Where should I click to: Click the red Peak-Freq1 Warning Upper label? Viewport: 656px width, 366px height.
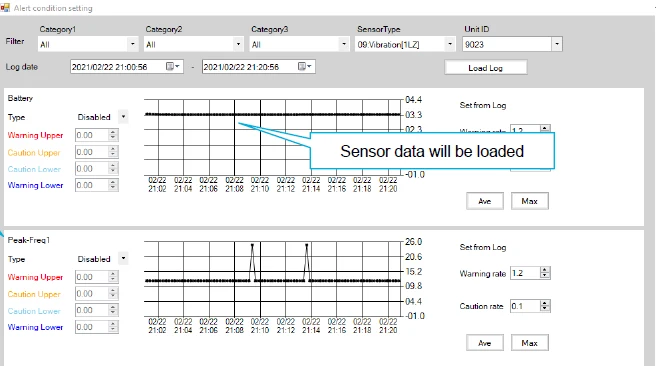(x=35, y=277)
